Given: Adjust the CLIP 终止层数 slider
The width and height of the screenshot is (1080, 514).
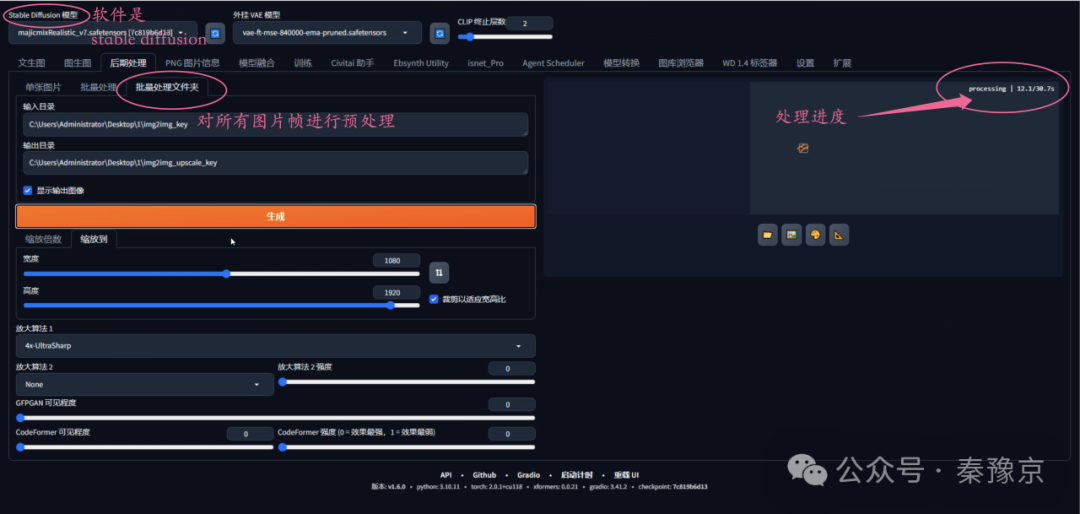Looking at the screenshot, I should point(505,37).
